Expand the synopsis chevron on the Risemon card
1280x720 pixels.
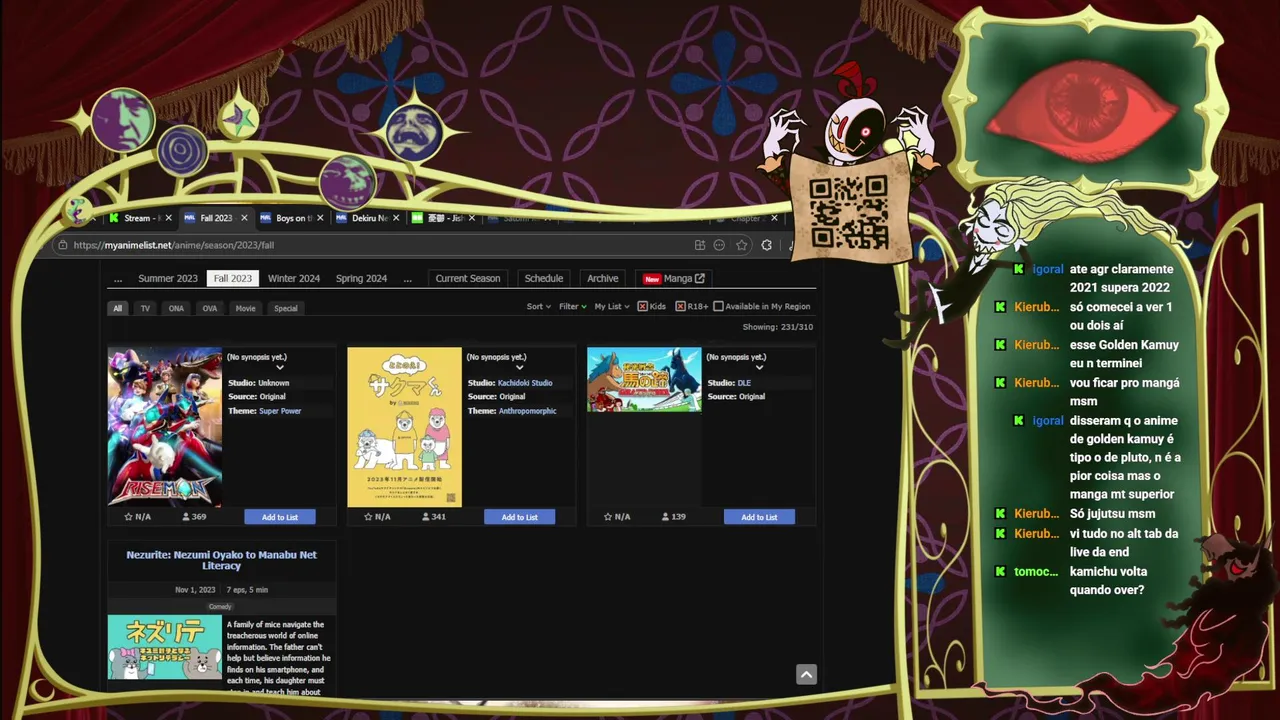coord(280,368)
